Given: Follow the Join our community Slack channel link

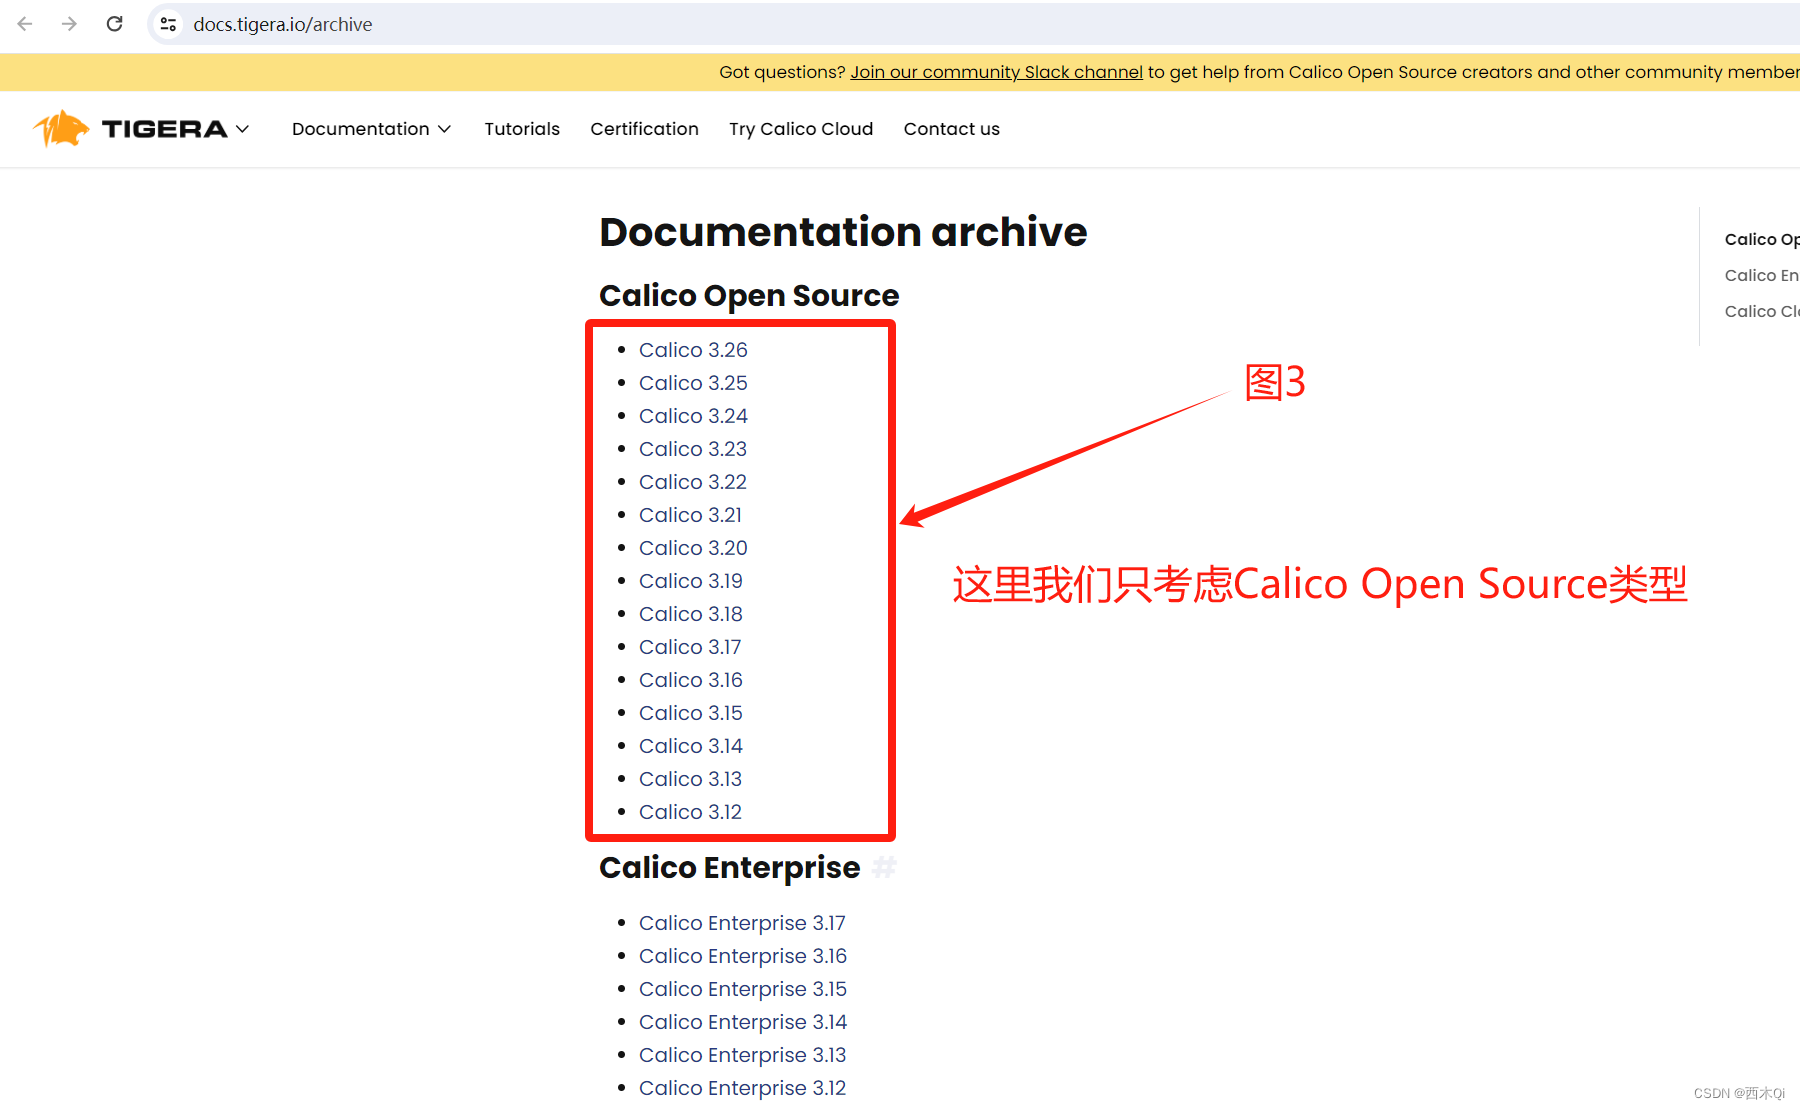Looking at the screenshot, I should (996, 72).
